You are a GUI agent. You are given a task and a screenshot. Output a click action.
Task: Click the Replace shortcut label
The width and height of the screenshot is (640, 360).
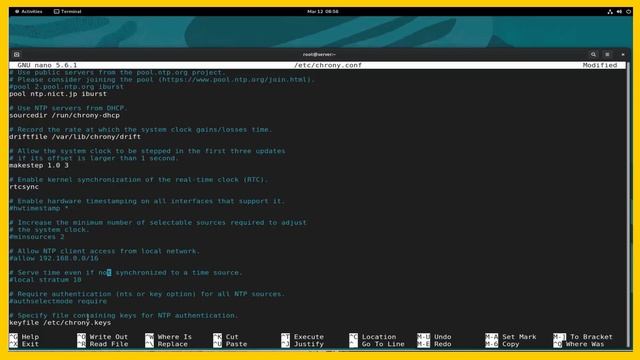pyautogui.click(x=172, y=344)
